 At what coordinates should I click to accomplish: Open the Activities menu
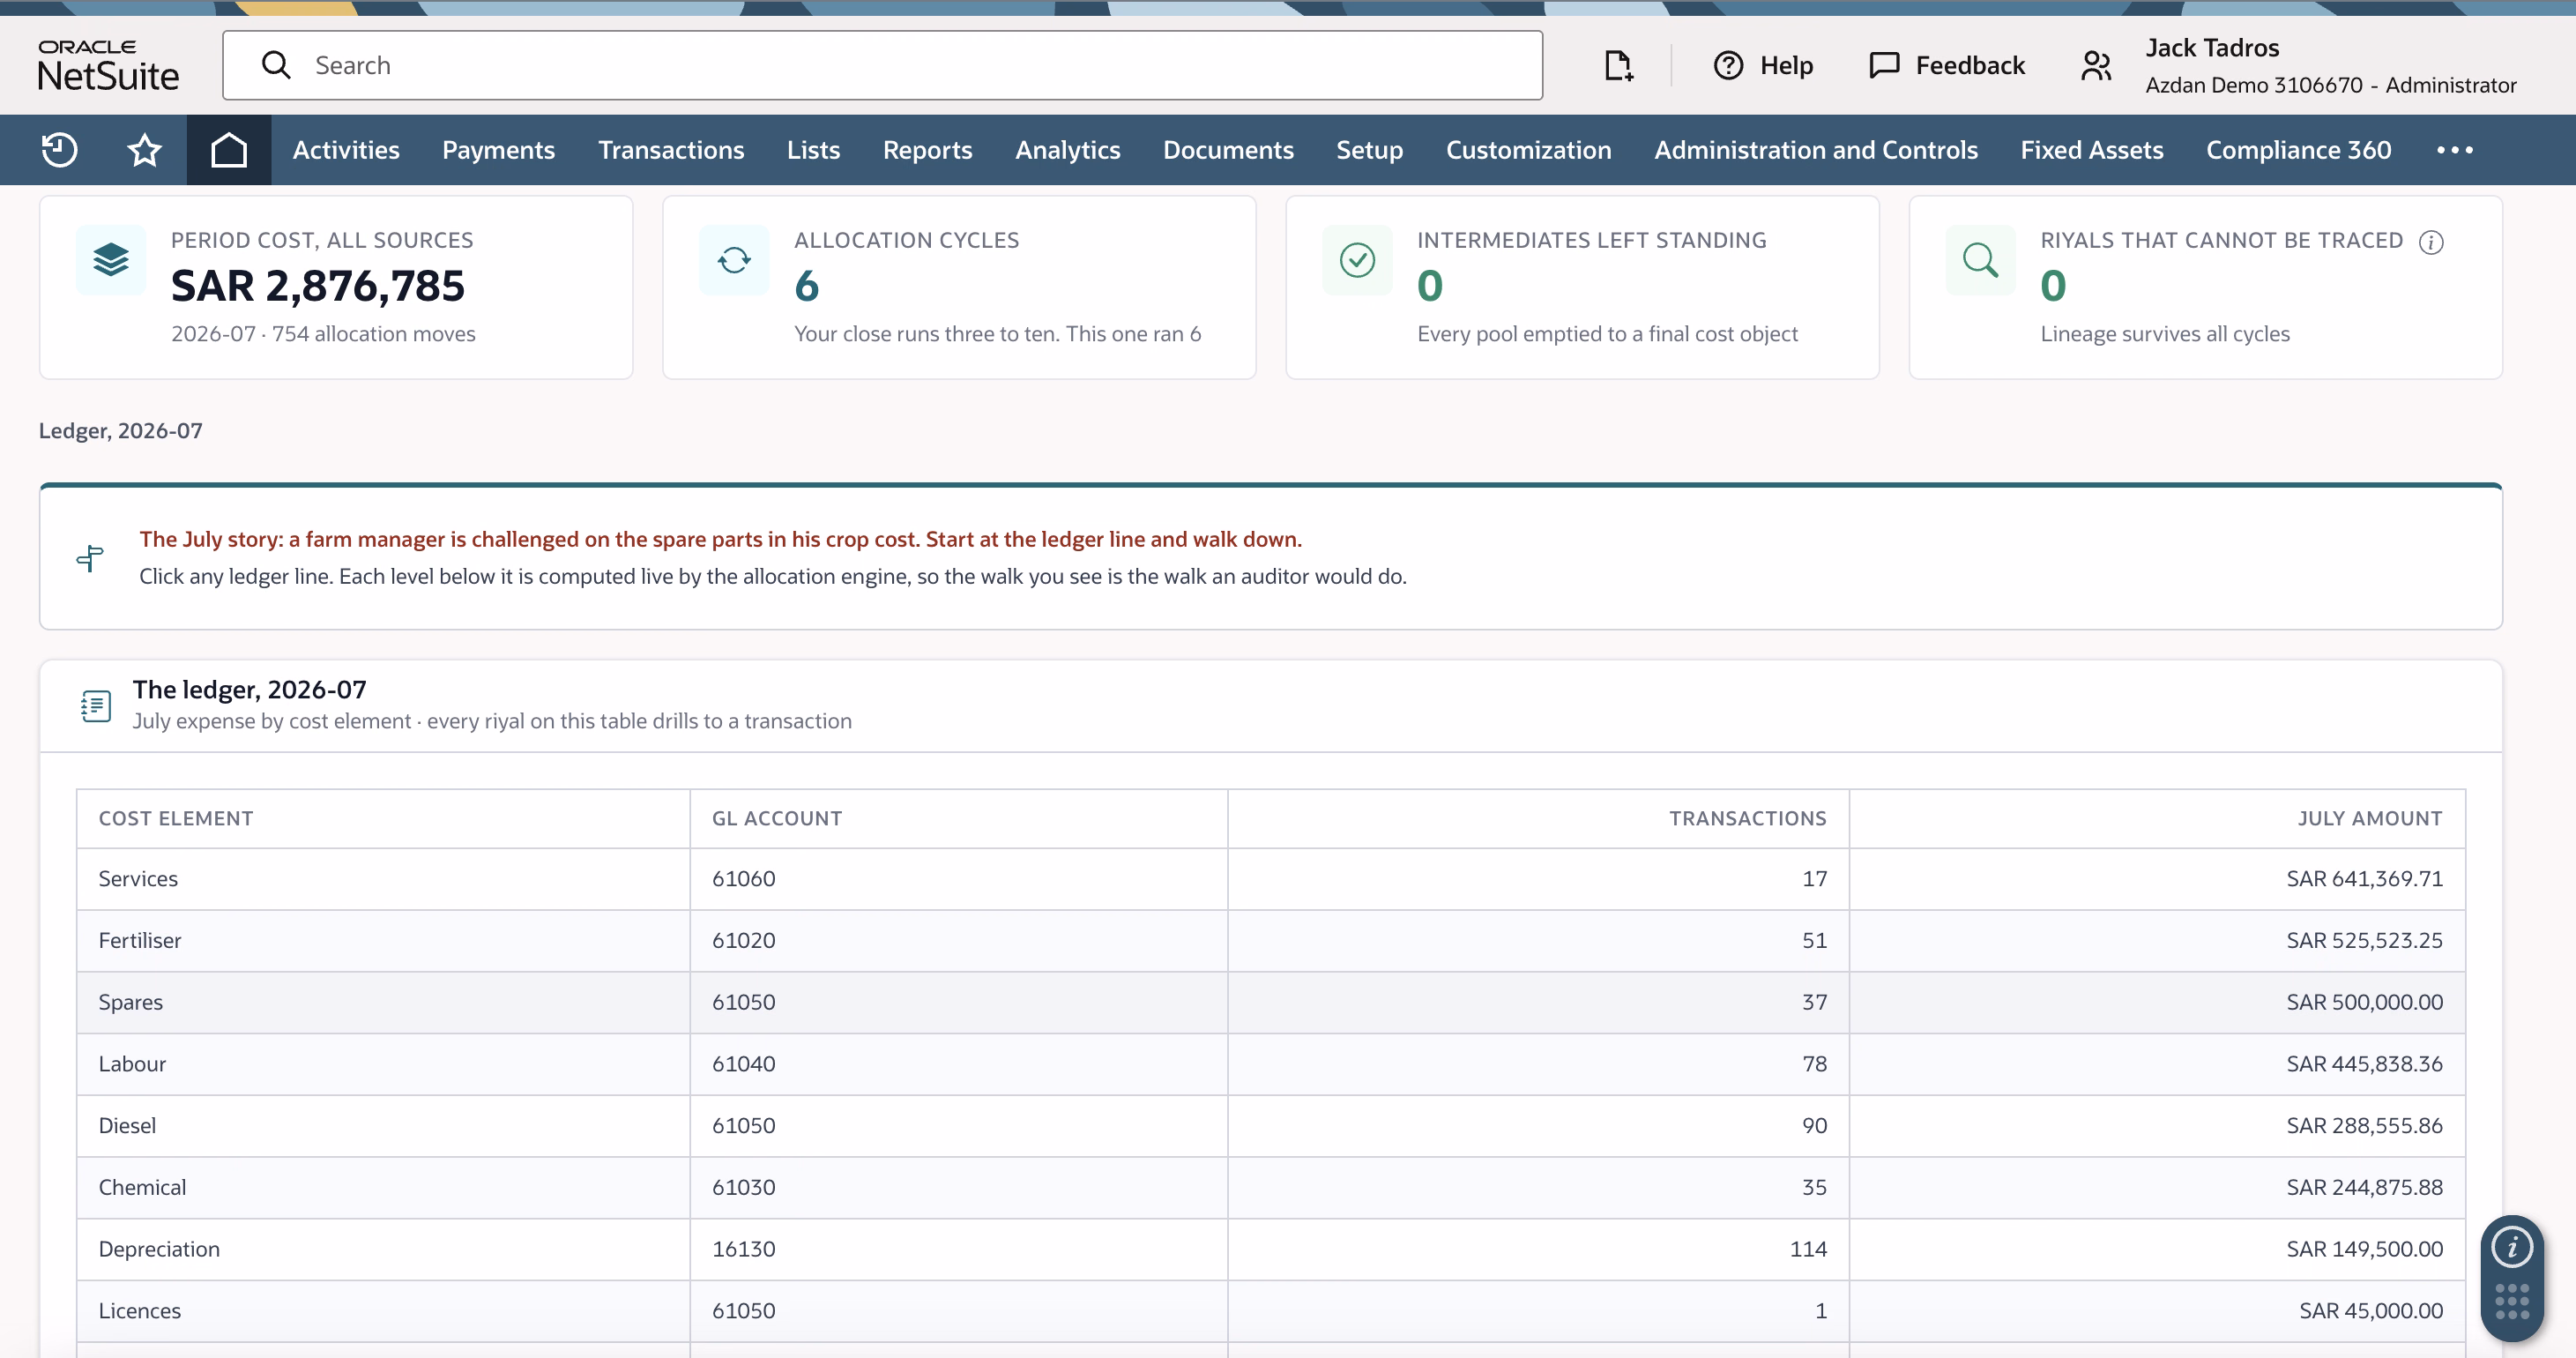coord(346,150)
